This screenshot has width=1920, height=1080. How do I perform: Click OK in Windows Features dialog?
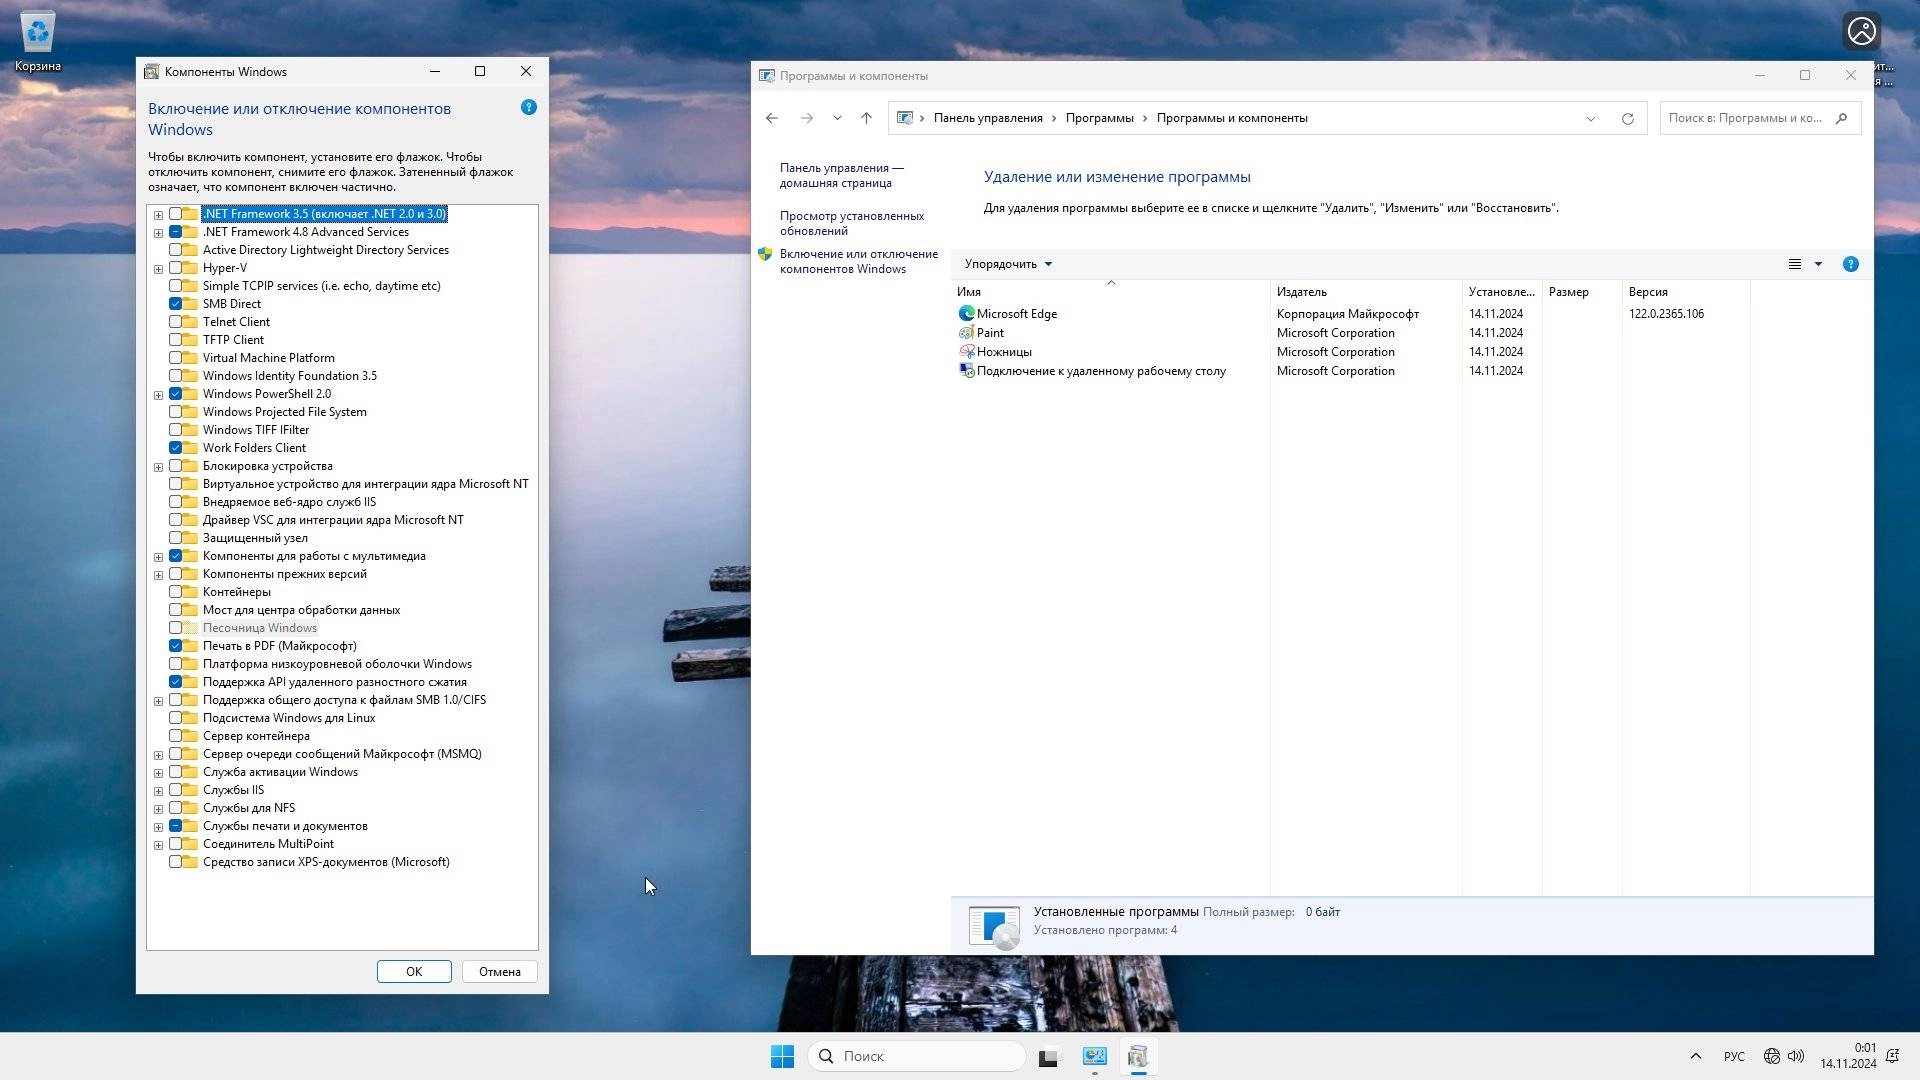pos(414,971)
